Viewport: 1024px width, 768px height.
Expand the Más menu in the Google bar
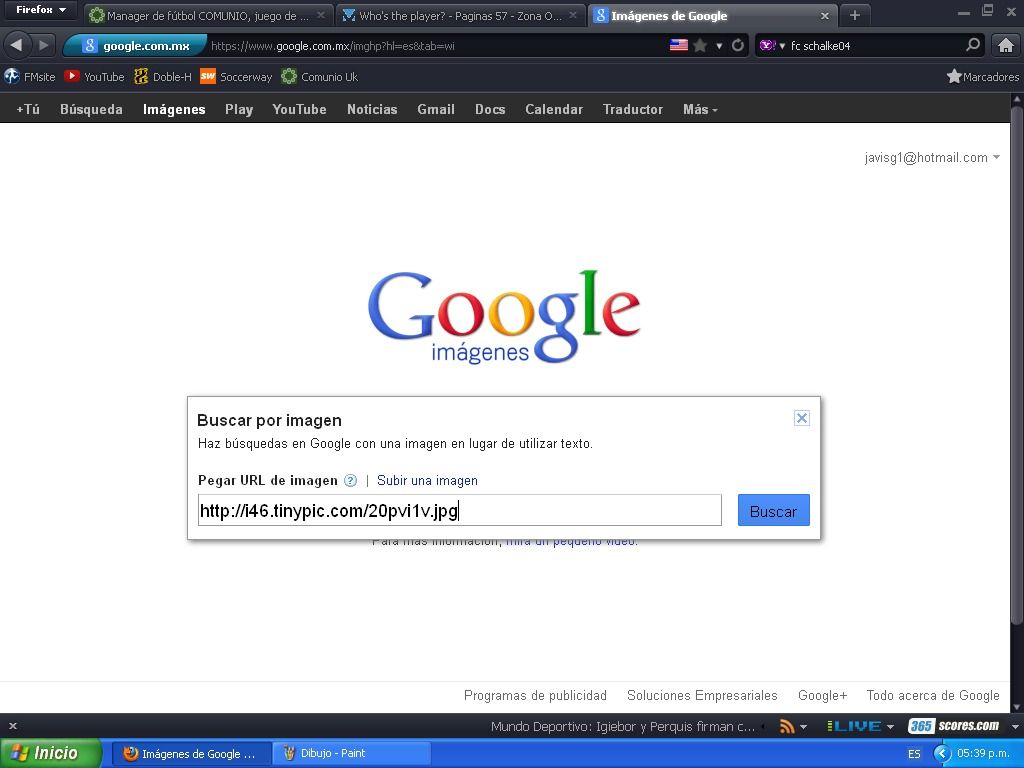pos(700,110)
